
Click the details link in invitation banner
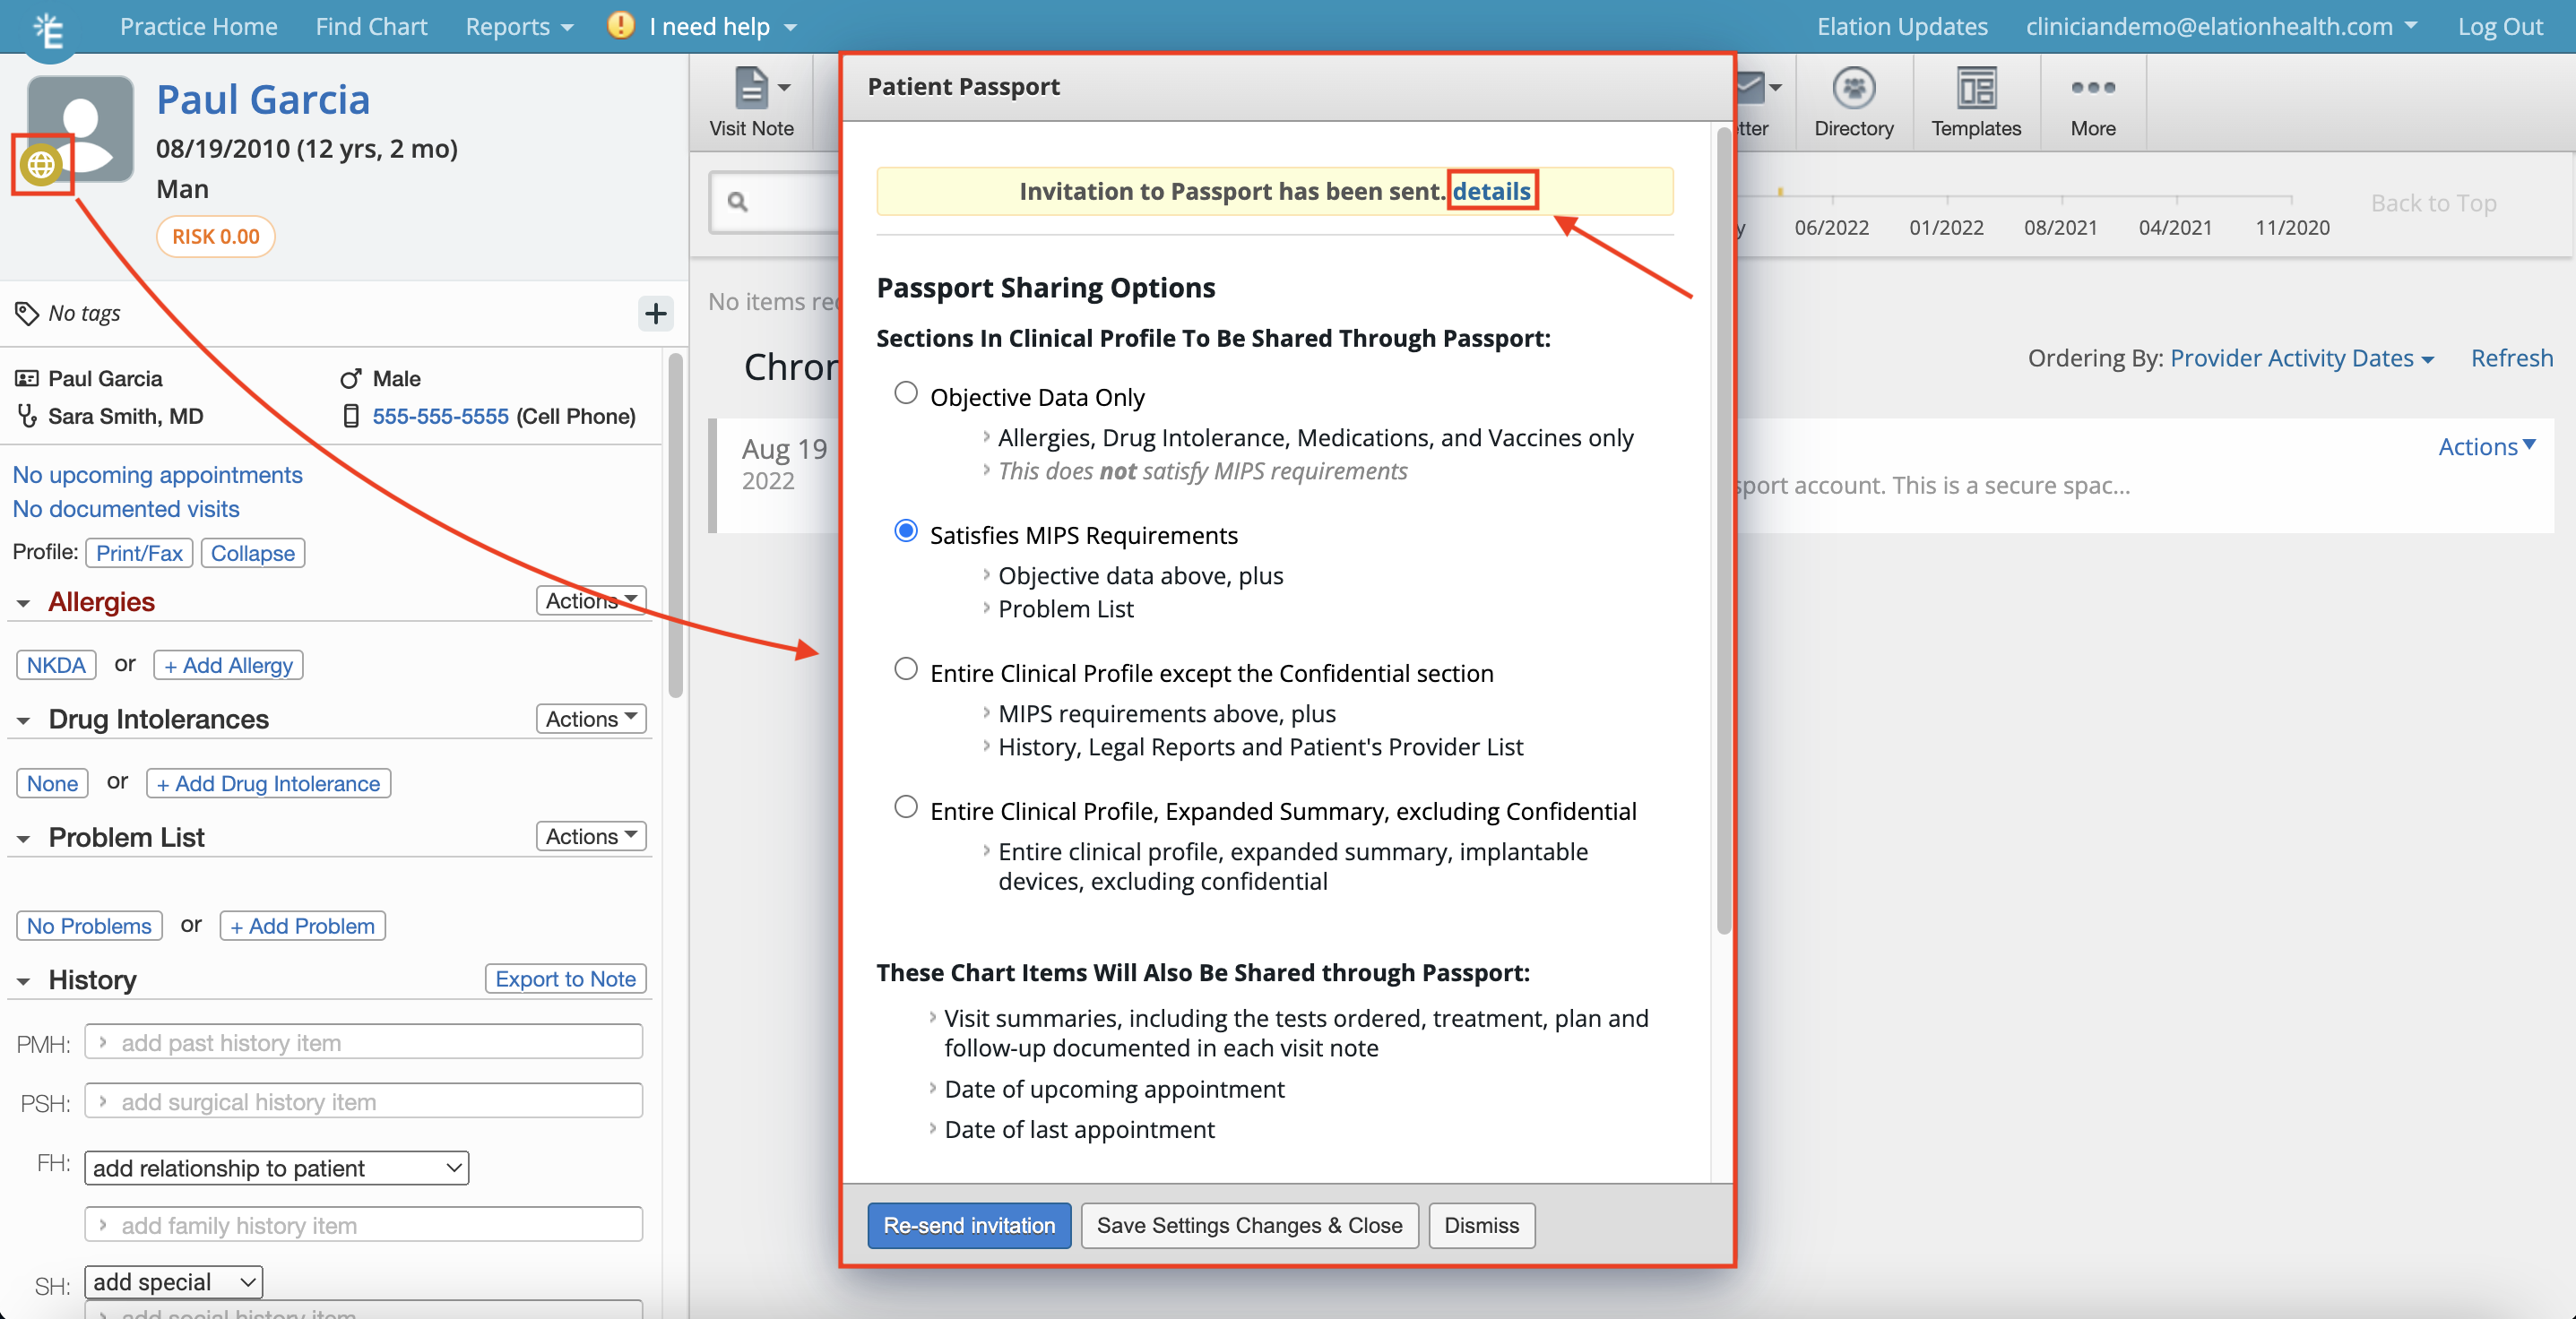[1491, 191]
